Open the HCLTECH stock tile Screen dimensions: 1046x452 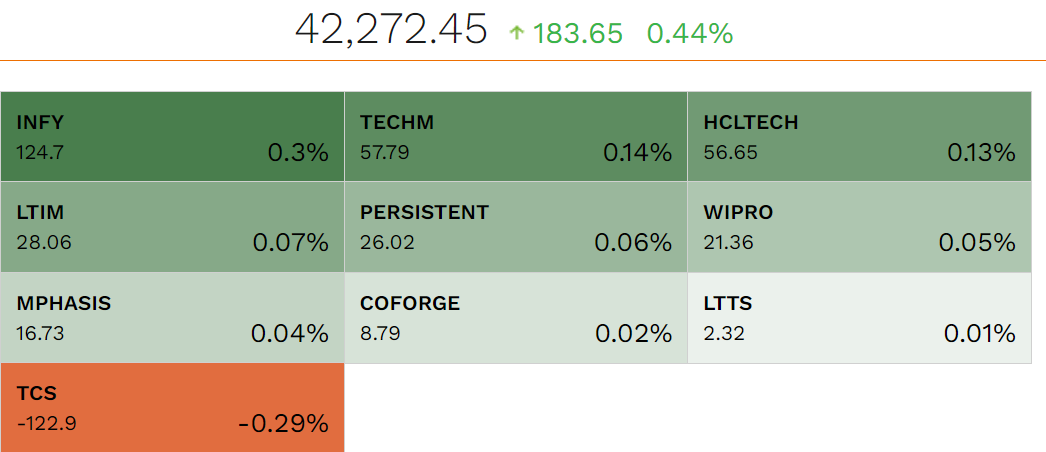(x=858, y=137)
